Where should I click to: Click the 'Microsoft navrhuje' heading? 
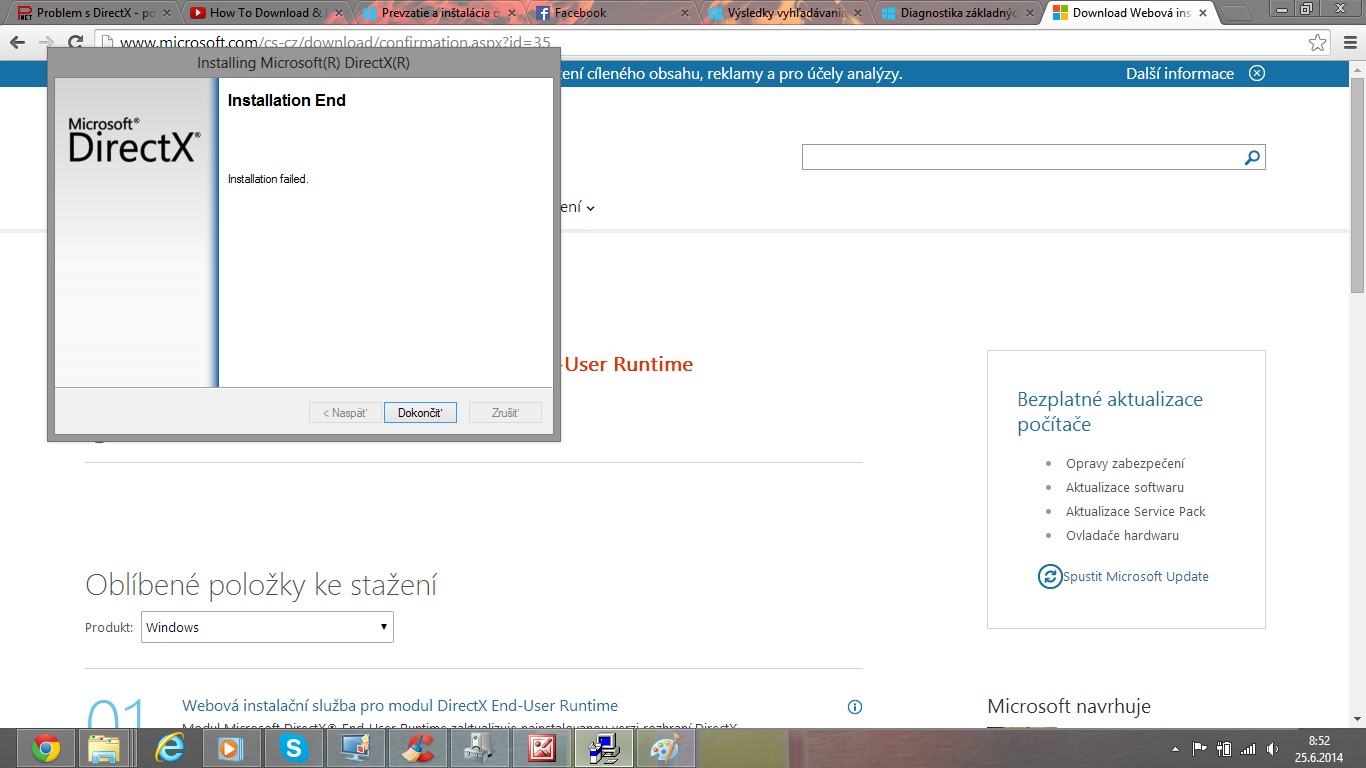pyautogui.click(x=1069, y=707)
